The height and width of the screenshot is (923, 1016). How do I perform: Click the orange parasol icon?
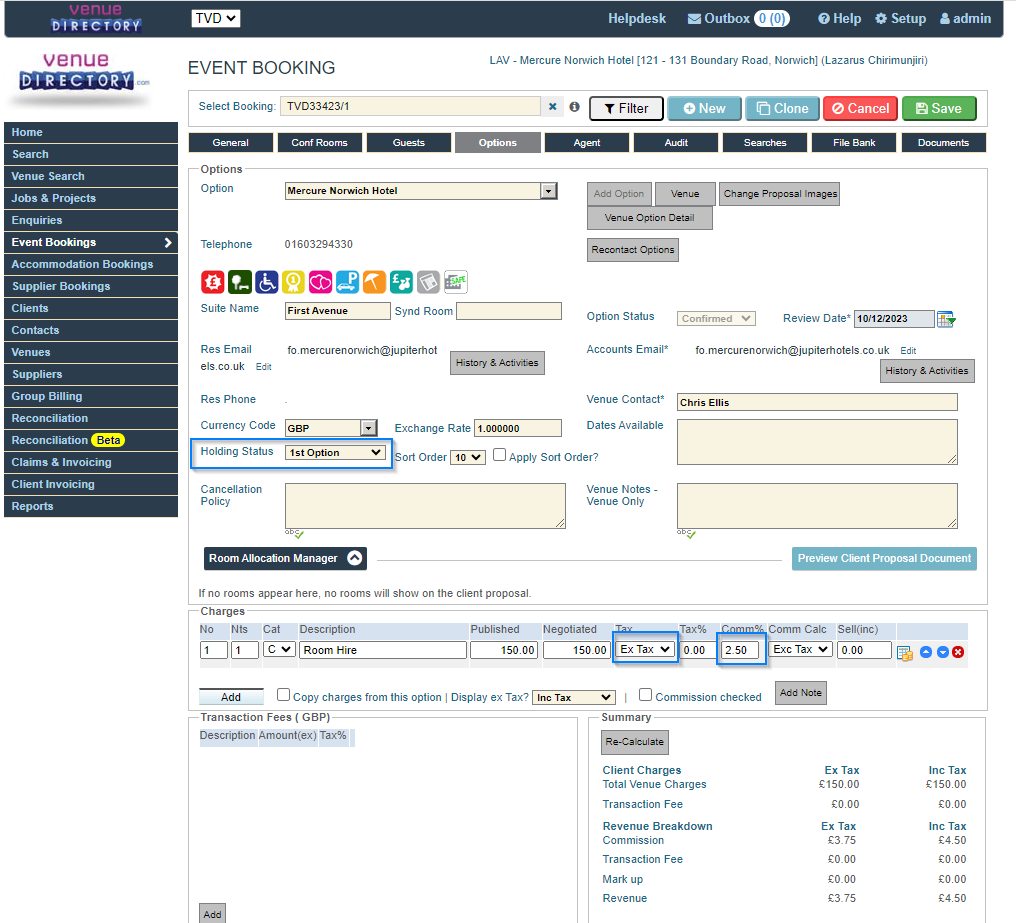click(x=374, y=282)
